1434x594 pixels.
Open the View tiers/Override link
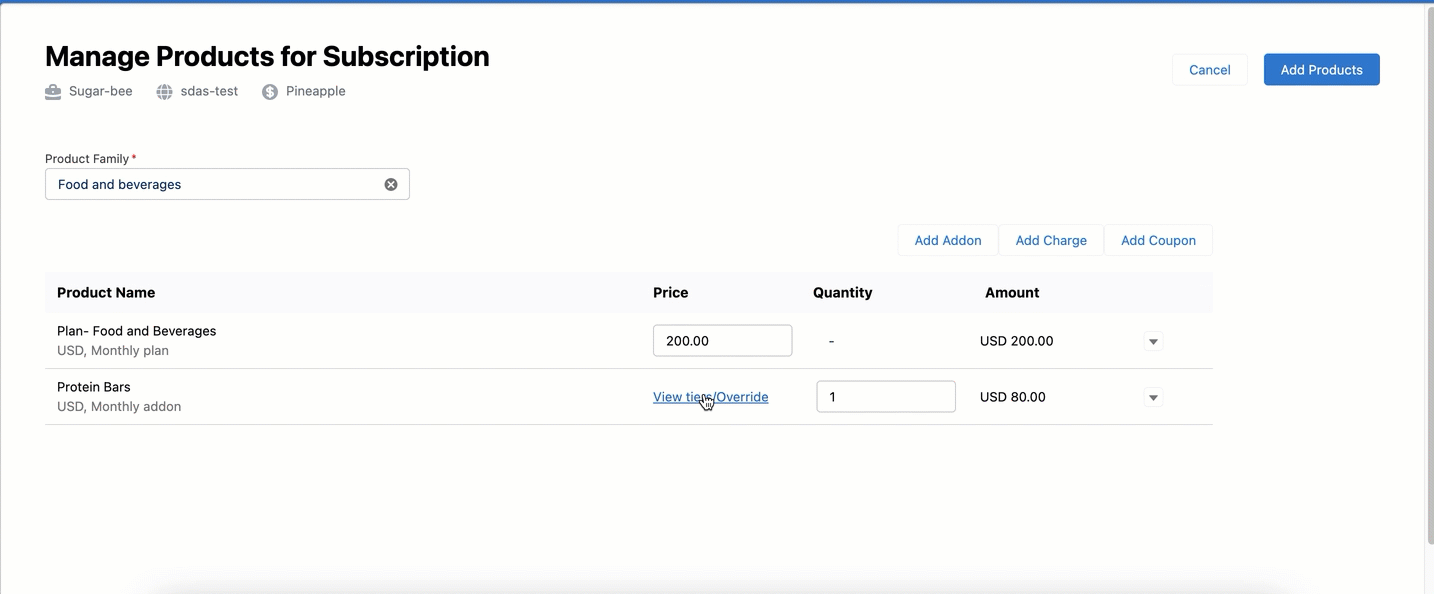(710, 397)
